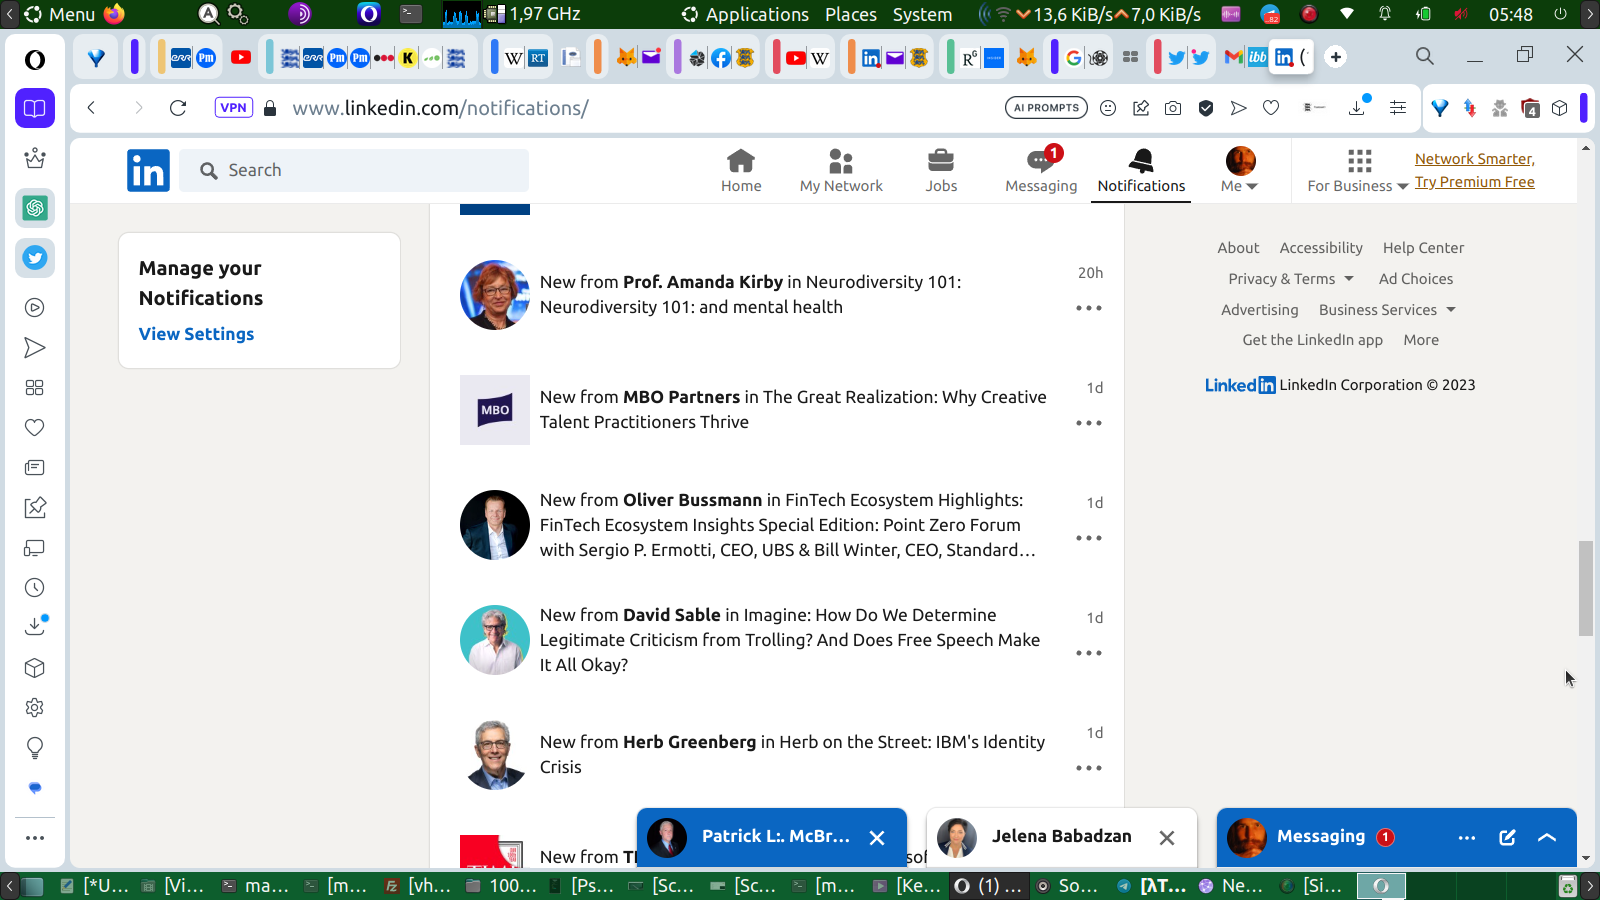Screen dimensions: 1600x900
Task: Open the Places menu
Action: coord(851,14)
